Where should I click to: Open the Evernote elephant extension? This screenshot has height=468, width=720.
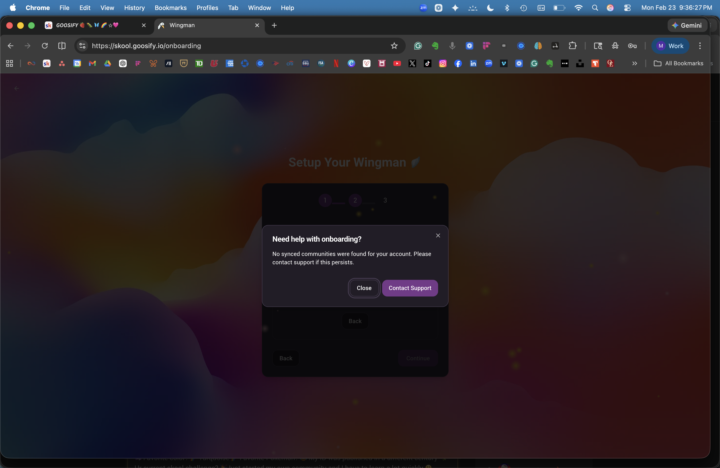click(x=435, y=45)
